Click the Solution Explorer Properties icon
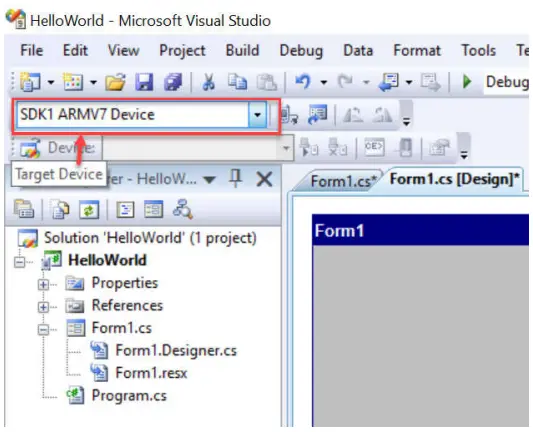The height and width of the screenshot is (432, 533). 24,209
